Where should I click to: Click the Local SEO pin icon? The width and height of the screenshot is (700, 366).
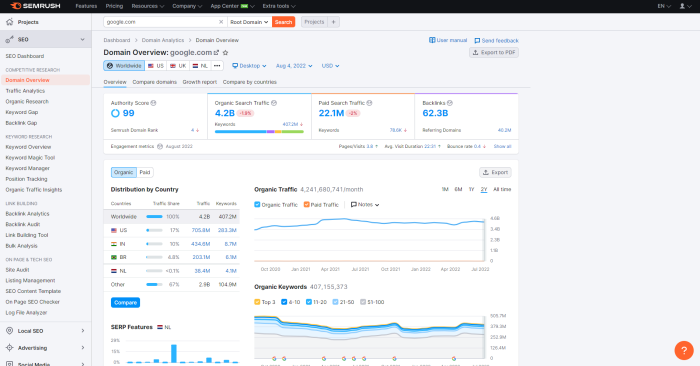tap(9, 331)
